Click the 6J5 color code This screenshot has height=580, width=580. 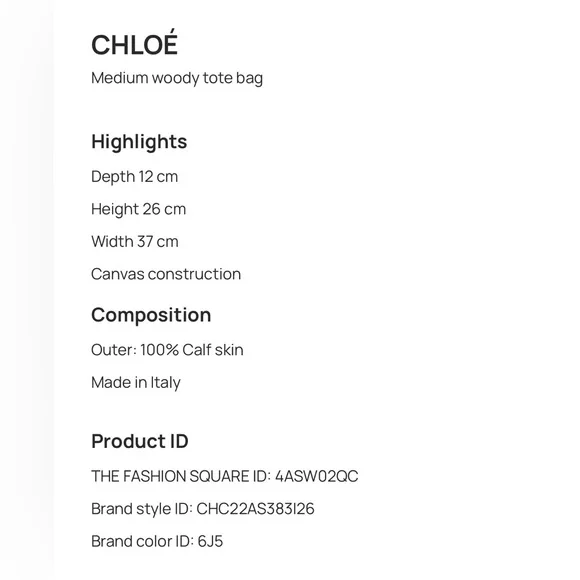pos(210,541)
